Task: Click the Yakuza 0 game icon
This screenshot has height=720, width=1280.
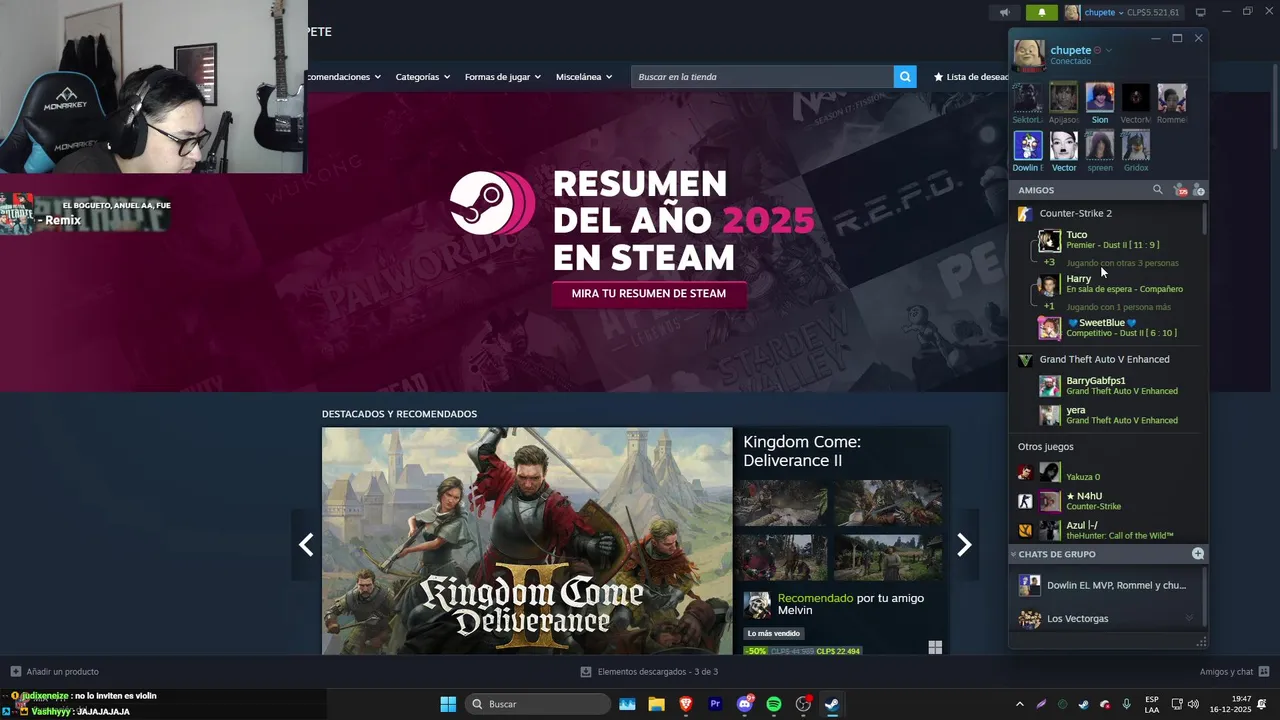Action: click(1025, 472)
